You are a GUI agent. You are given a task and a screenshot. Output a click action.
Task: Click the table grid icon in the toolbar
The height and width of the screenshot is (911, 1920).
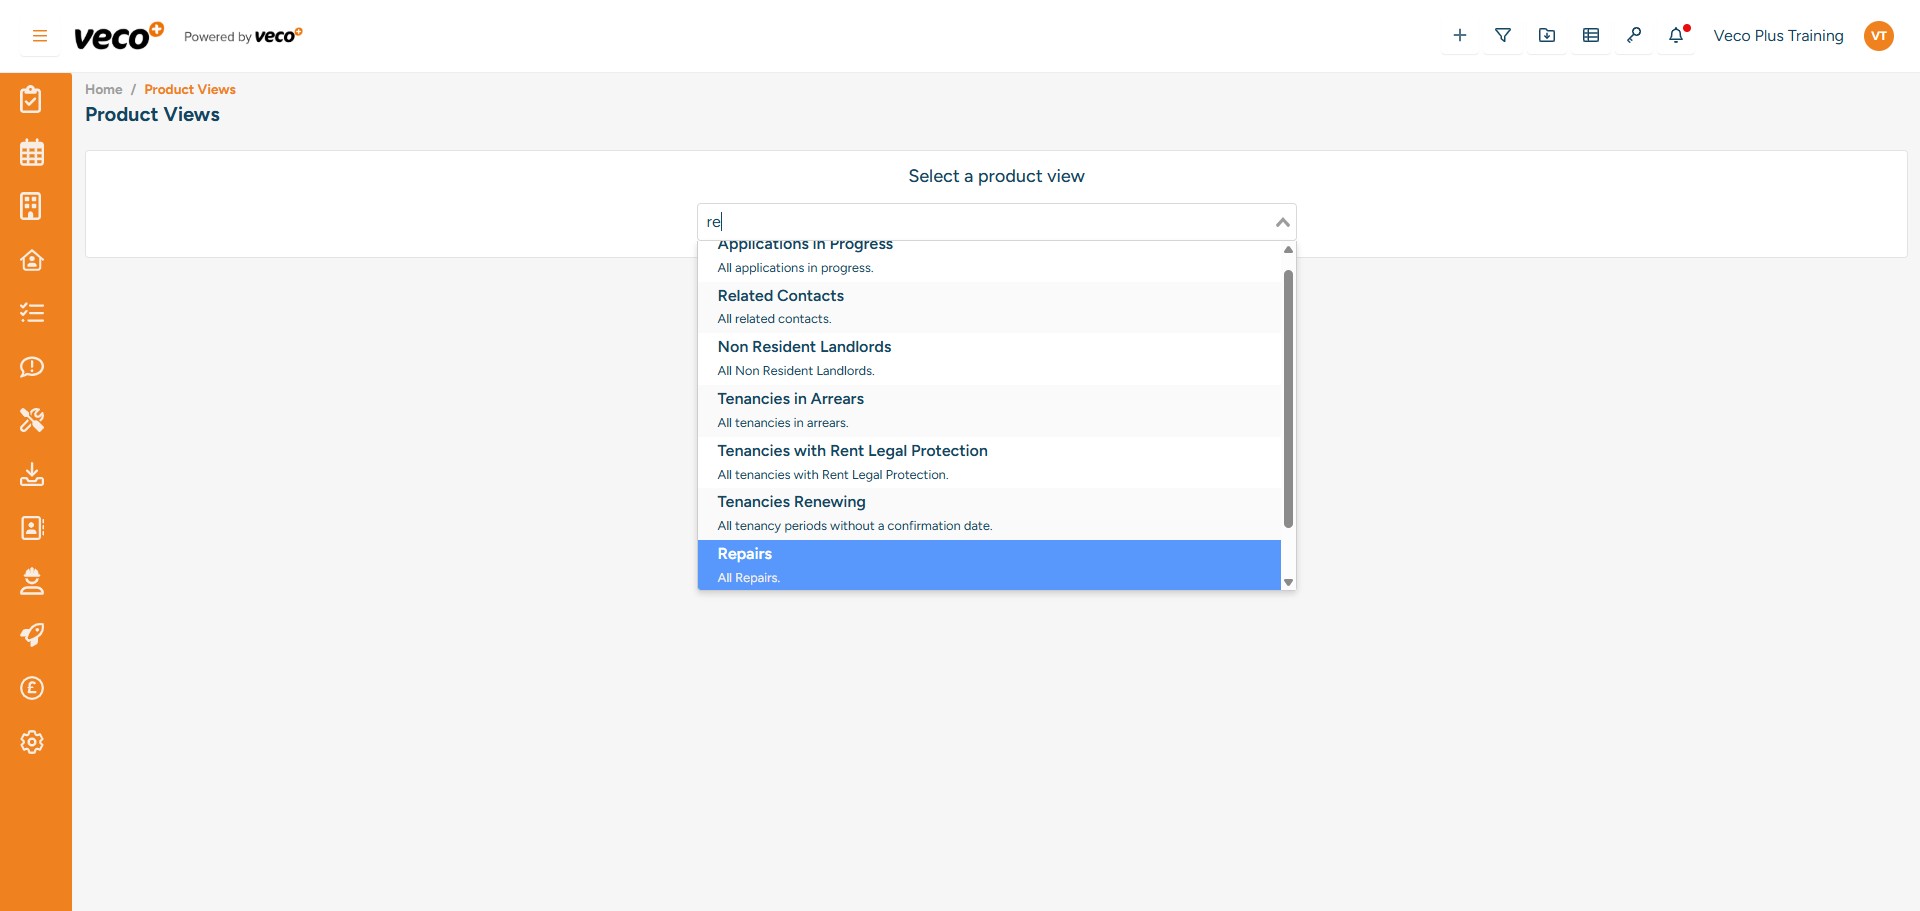coord(1590,35)
